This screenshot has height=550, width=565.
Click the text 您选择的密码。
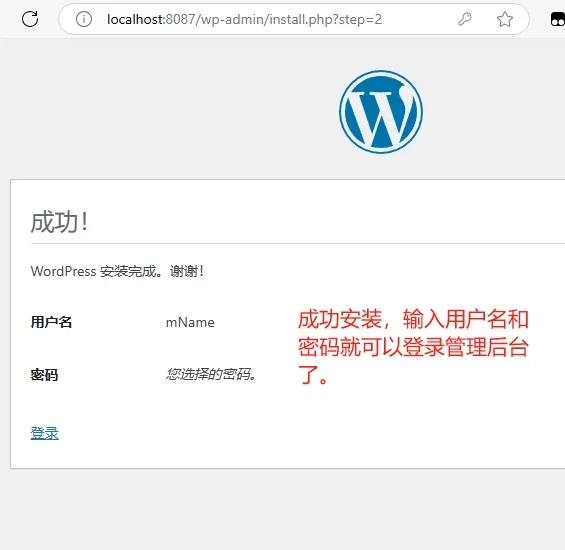pos(211,374)
